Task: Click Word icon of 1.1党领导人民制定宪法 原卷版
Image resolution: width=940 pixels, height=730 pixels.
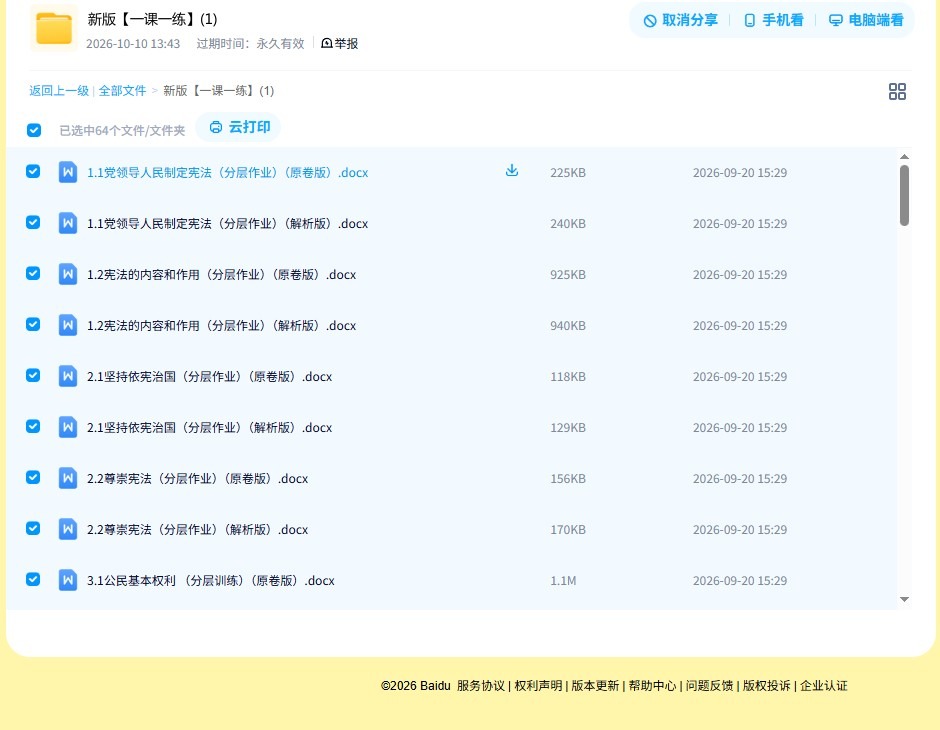Action: tap(68, 172)
